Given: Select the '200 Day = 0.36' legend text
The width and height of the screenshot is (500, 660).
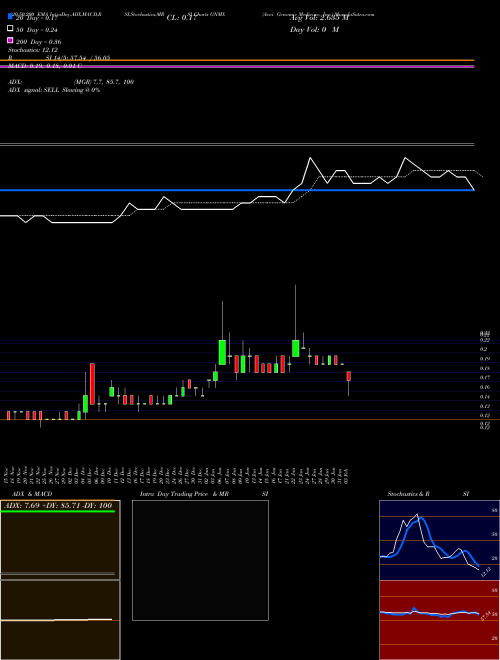Looking at the screenshot, I should click(x=38, y=42).
